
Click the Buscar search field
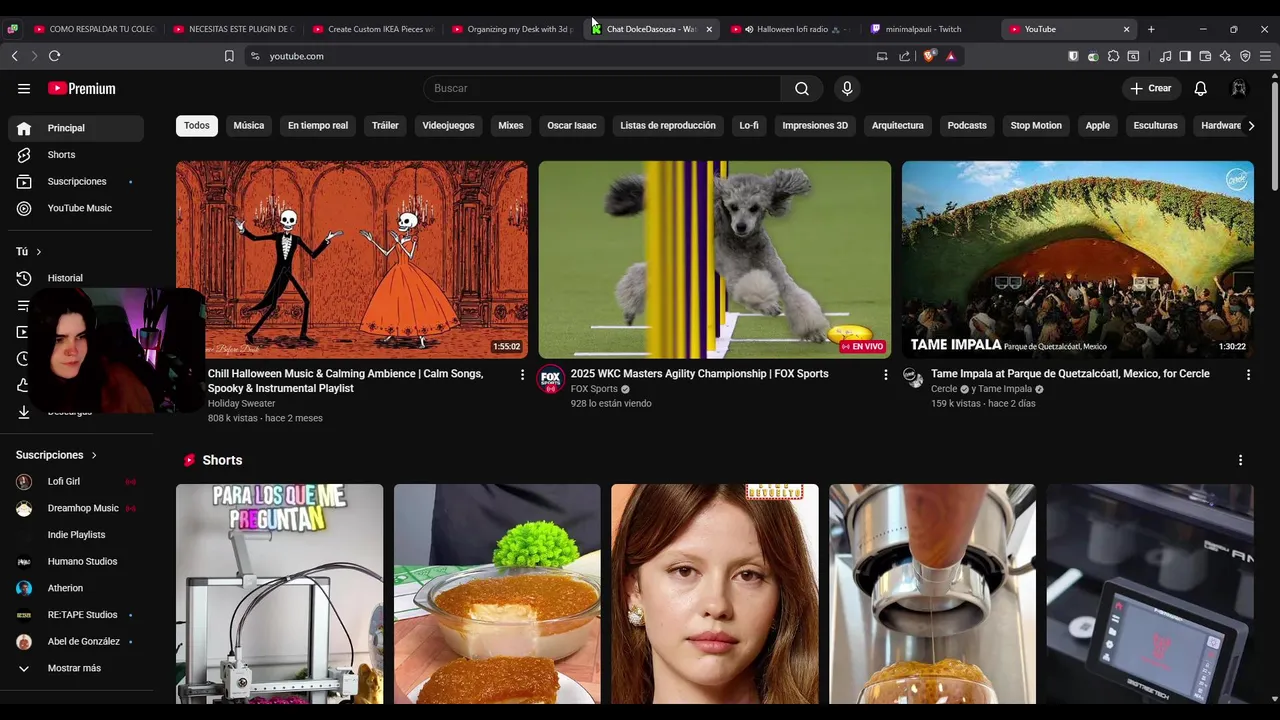[602, 88]
